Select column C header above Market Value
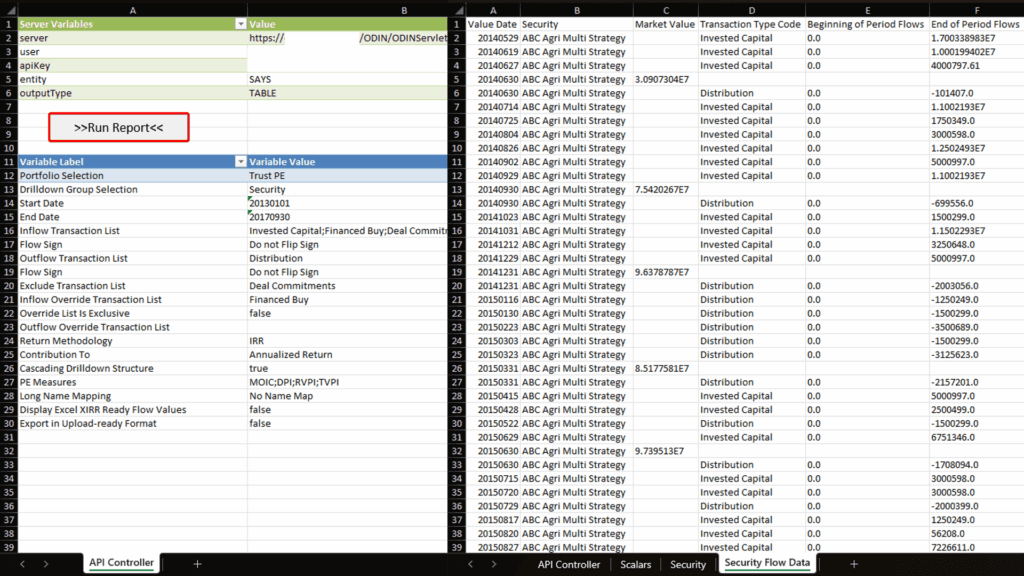 [x=664, y=8]
